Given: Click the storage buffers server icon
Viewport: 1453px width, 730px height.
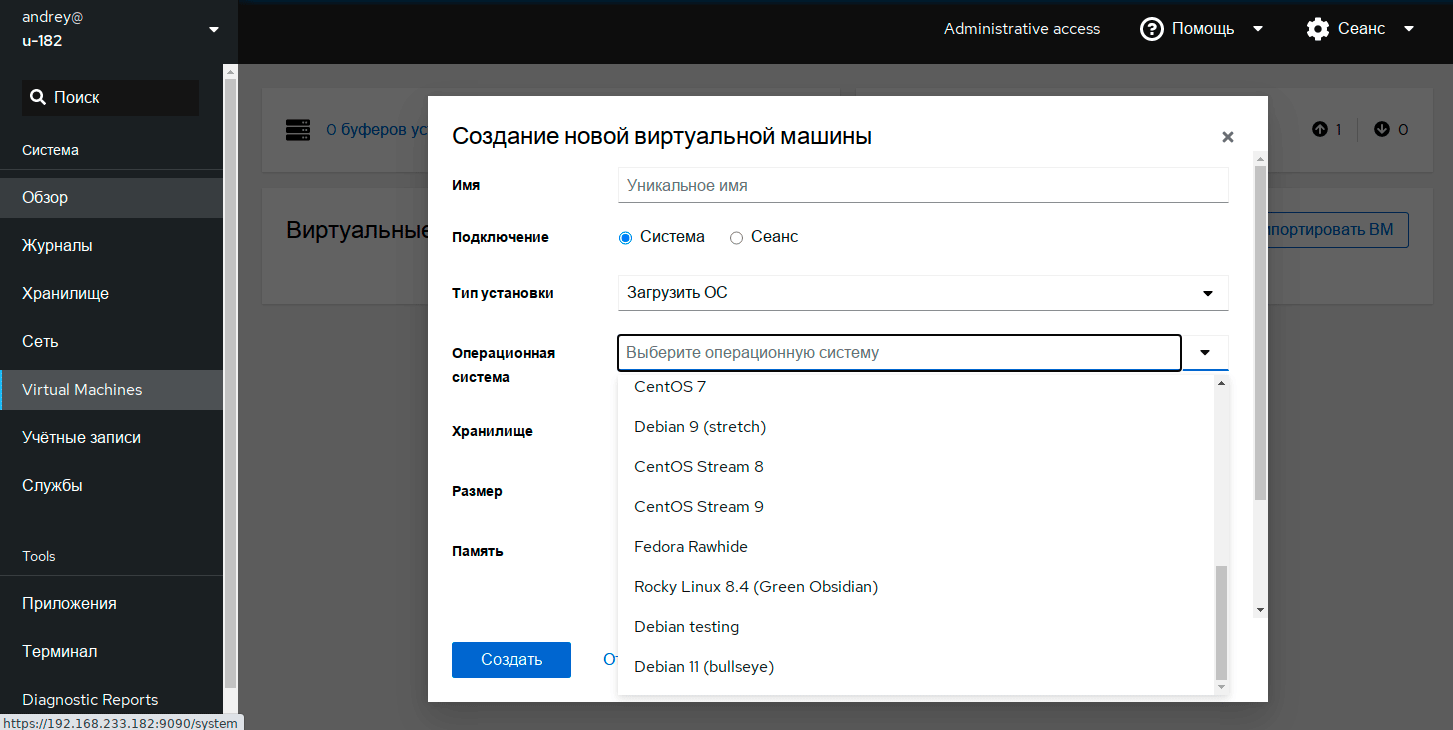Looking at the screenshot, I should pos(297,129).
